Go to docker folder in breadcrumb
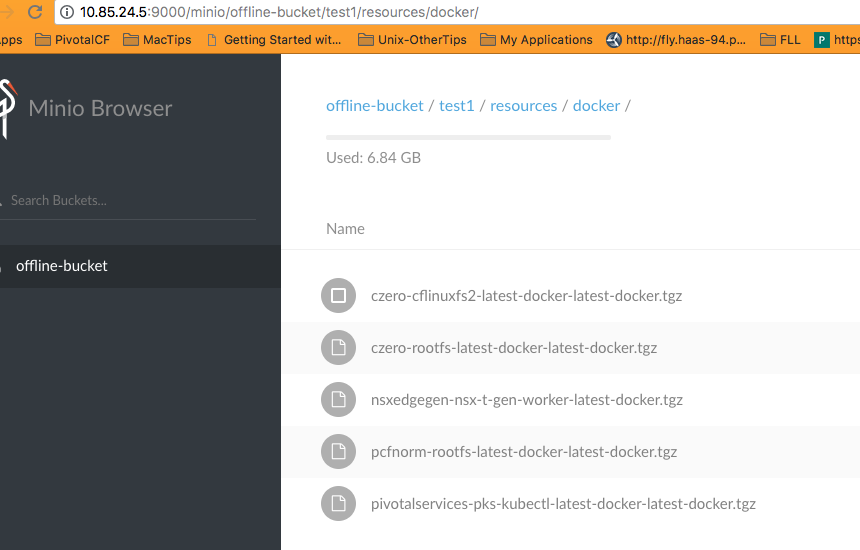 pyautogui.click(x=596, y=105)
